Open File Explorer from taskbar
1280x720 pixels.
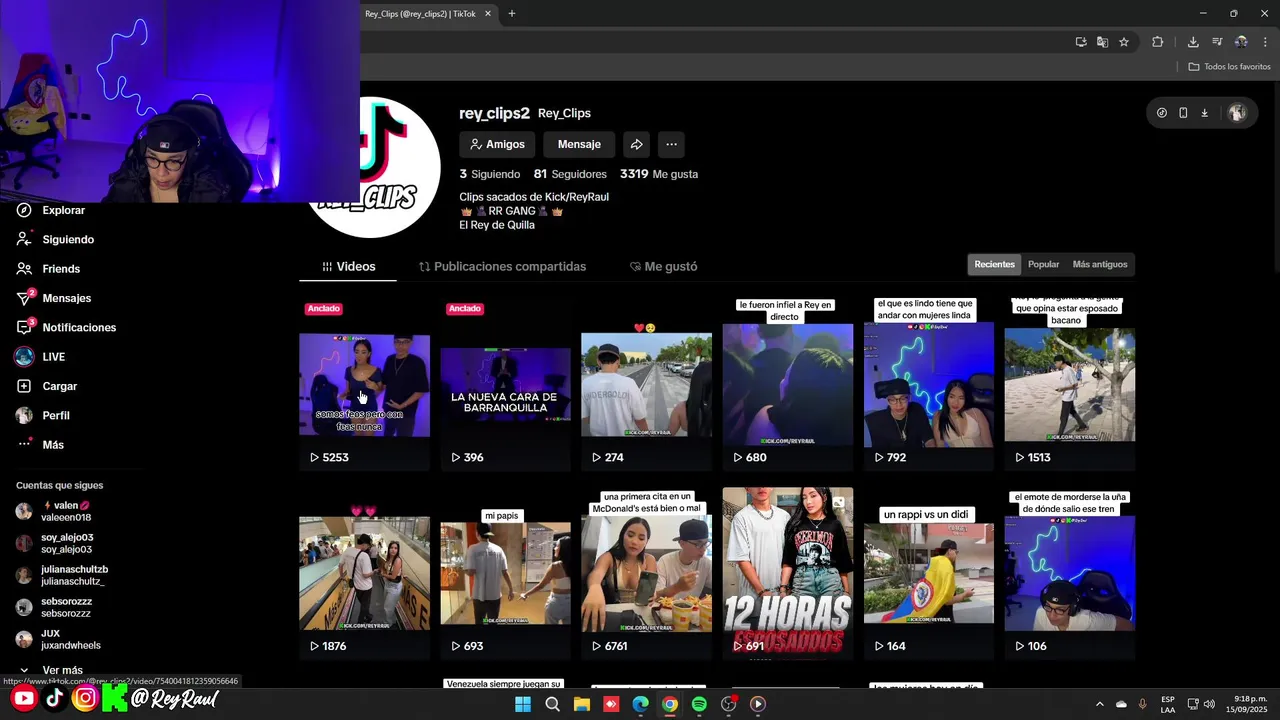(582, 704)
